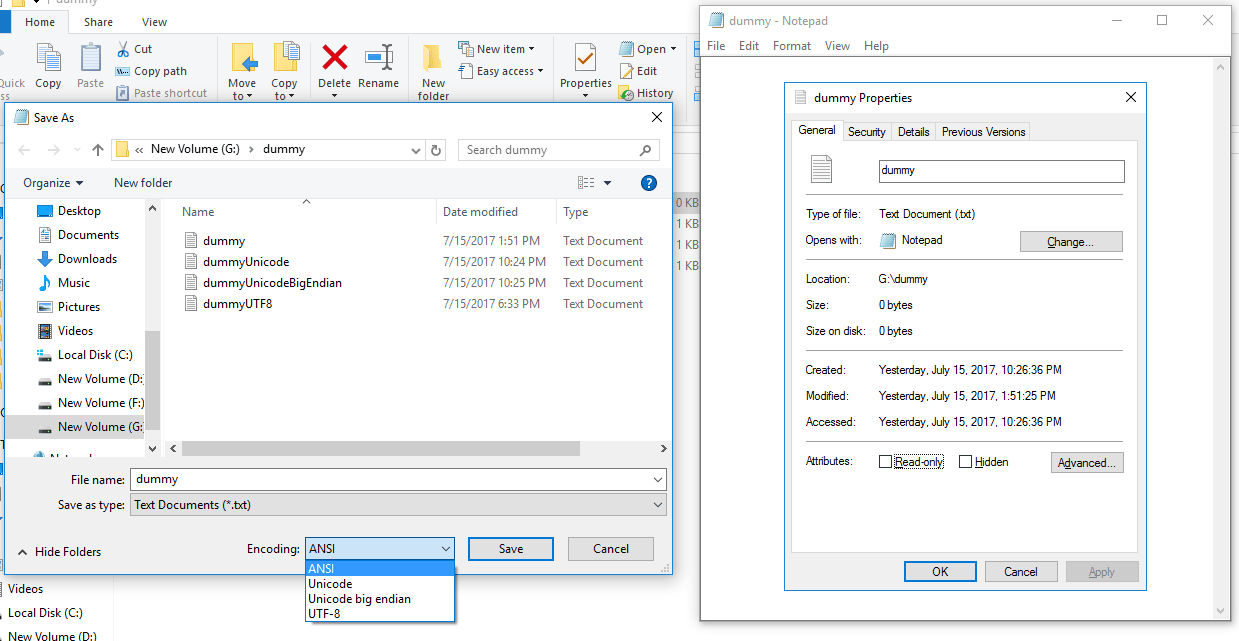Open the New item dropdown
This screenshot has height=641, width=1239.
[496, 49]
